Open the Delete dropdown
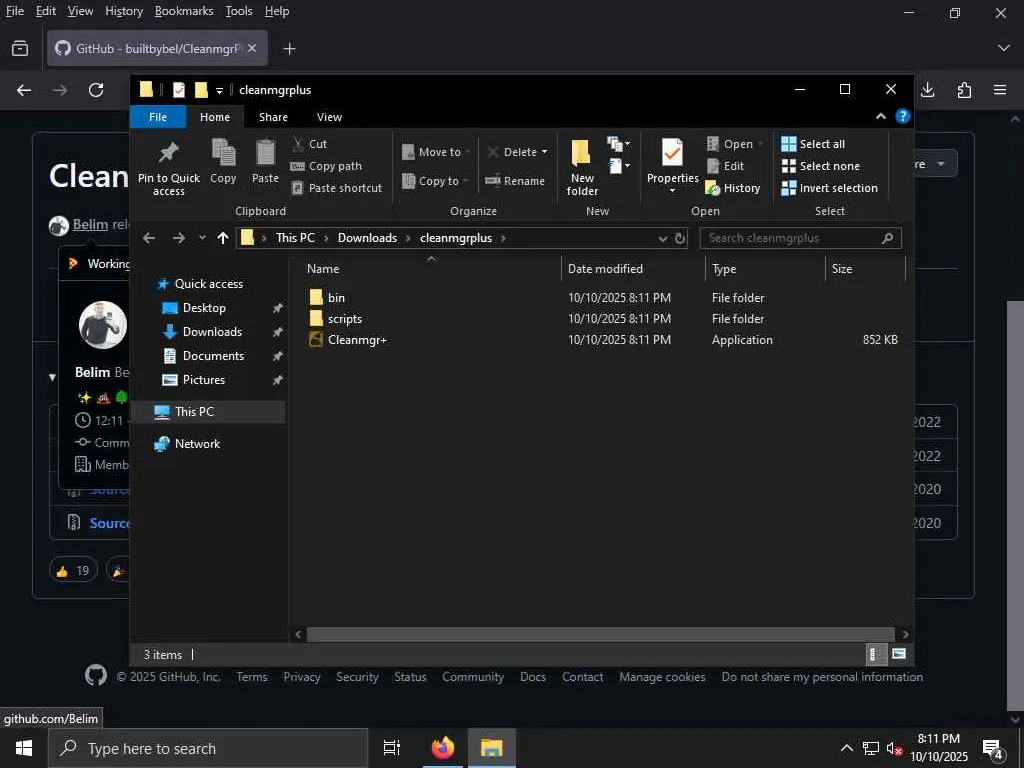 tap(517, 152)
